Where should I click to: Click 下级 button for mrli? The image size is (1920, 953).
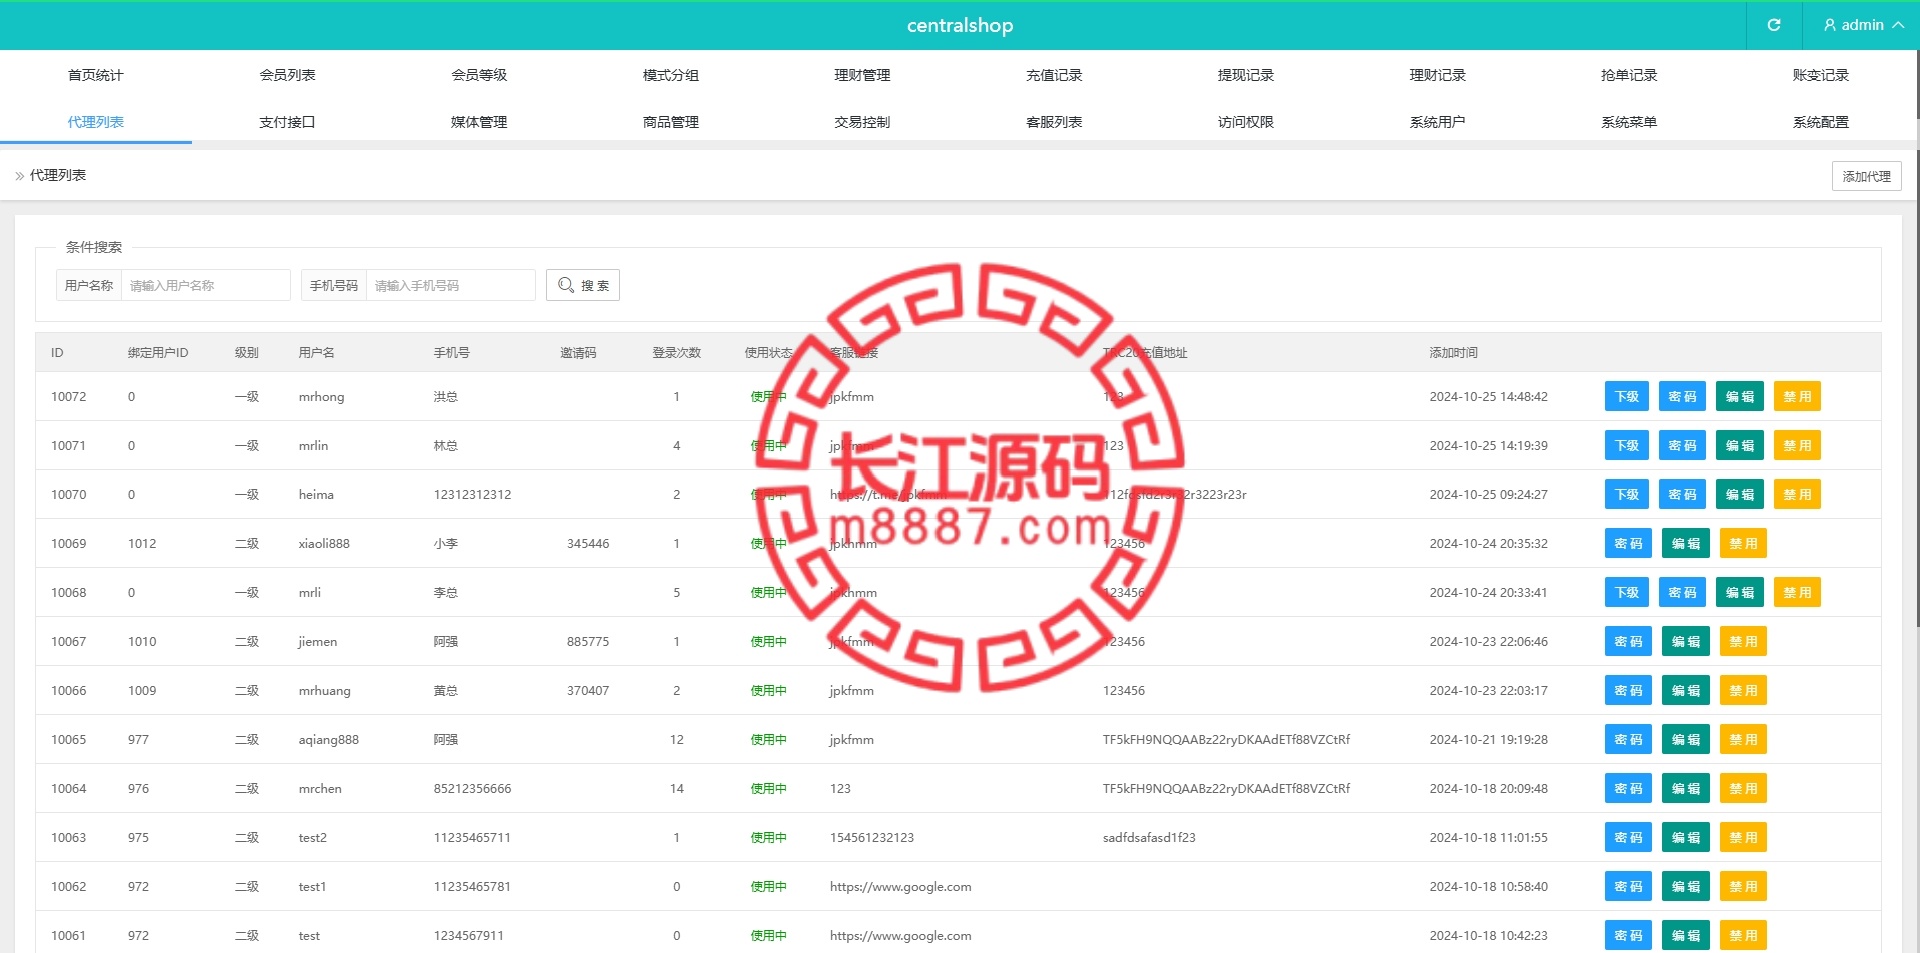point(1628,592)
